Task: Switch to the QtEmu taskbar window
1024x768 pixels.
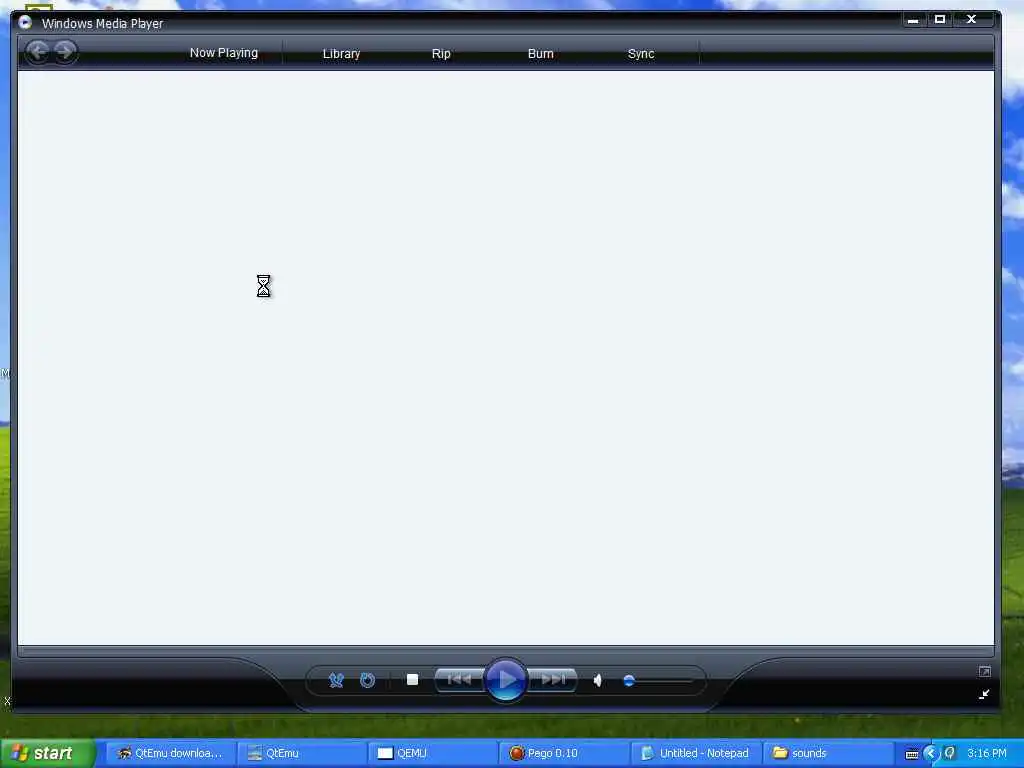Action: (301, 753)
